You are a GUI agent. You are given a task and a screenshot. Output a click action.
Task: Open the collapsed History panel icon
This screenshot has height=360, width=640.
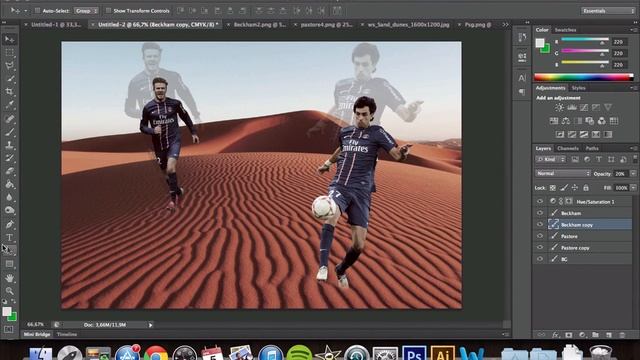click(x=522, y=38)
